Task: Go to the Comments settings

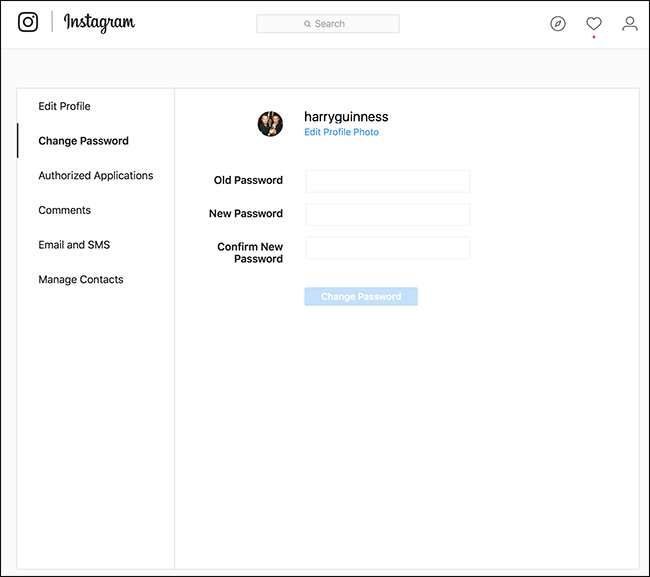Action: point(64,210)
